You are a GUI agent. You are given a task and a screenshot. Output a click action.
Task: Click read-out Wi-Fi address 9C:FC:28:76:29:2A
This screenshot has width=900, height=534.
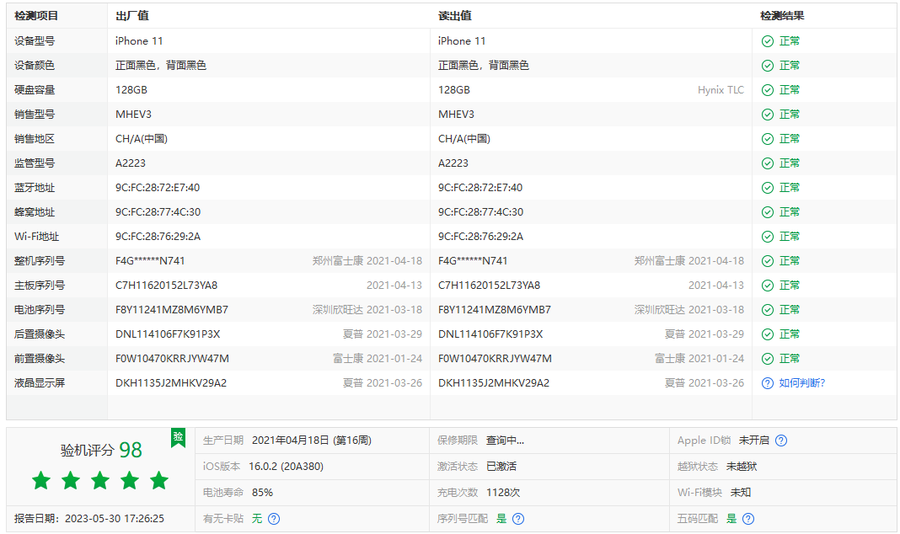480,237
